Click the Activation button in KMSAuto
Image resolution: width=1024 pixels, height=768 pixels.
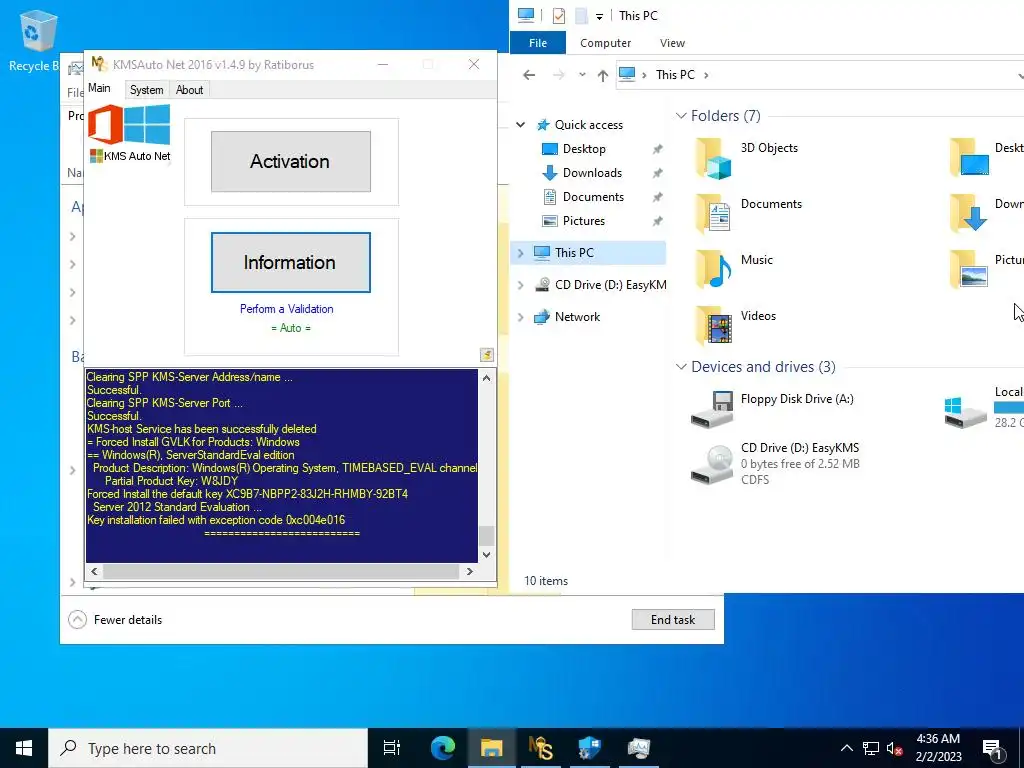pos(291,161)
